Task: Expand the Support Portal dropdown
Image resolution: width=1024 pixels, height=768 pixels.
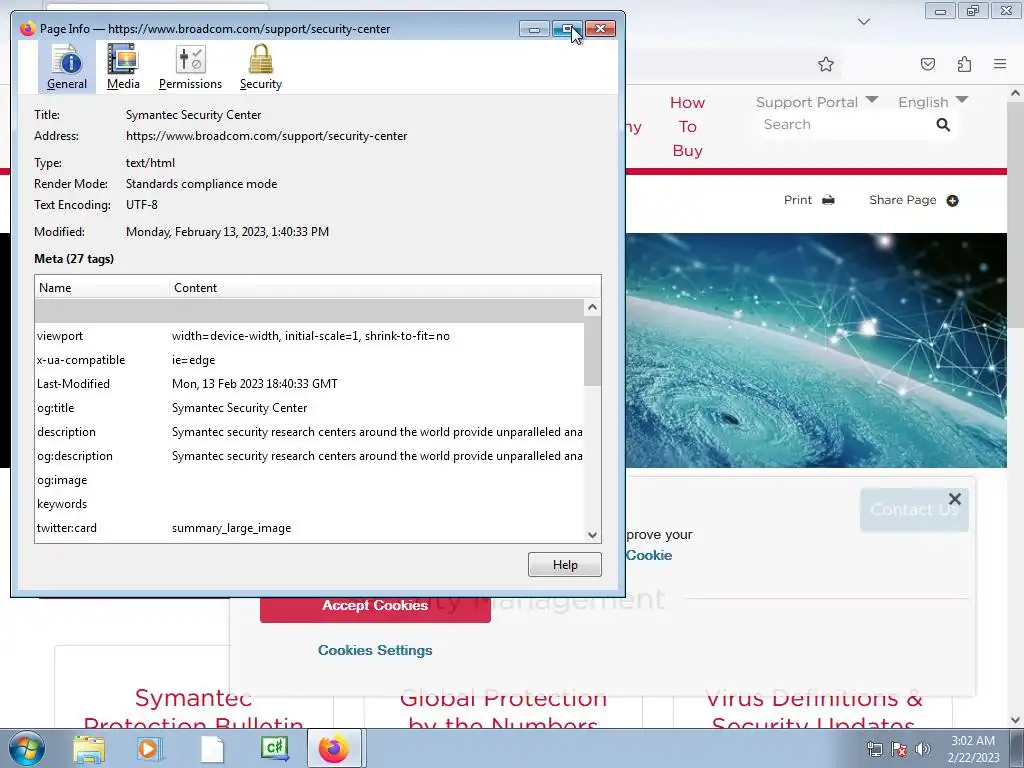Action: point(816,102)
